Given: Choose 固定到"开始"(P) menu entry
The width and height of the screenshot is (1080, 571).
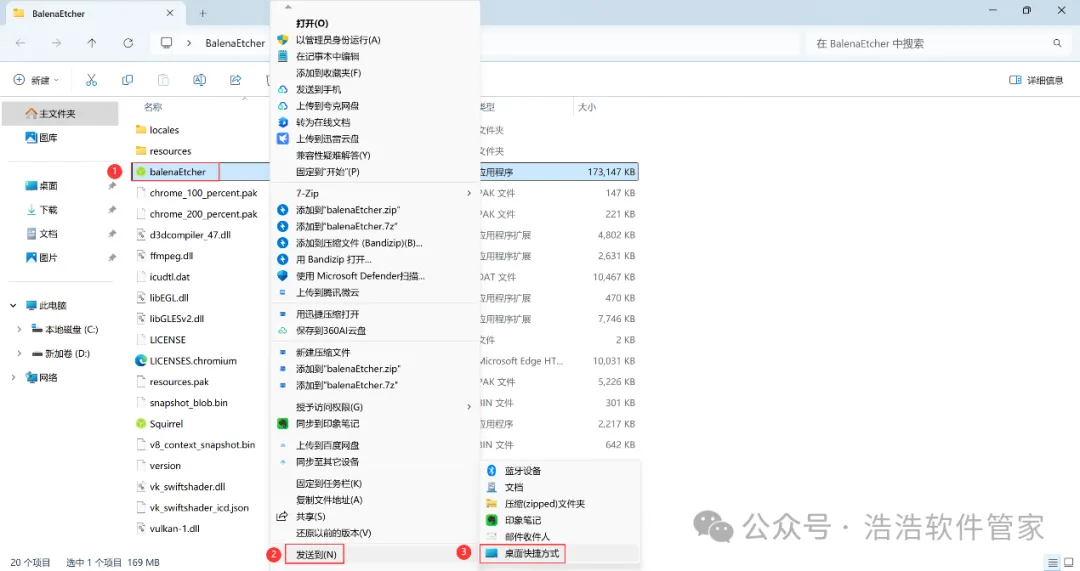Looking at the screenshot, I should pyautogui.click(x=328, y=172).
